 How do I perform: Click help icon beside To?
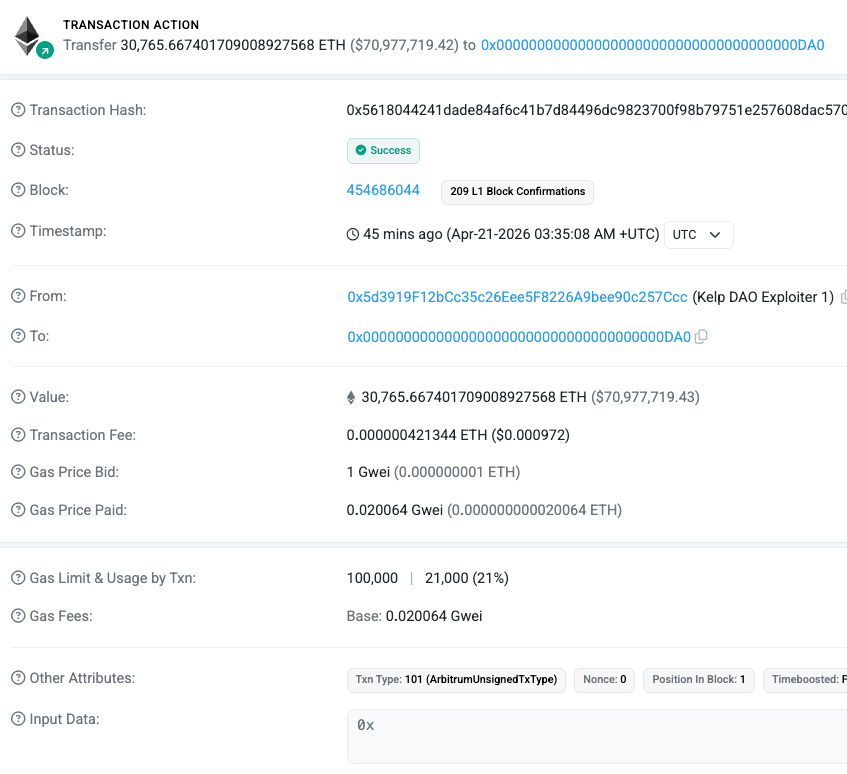pos(18,335)
